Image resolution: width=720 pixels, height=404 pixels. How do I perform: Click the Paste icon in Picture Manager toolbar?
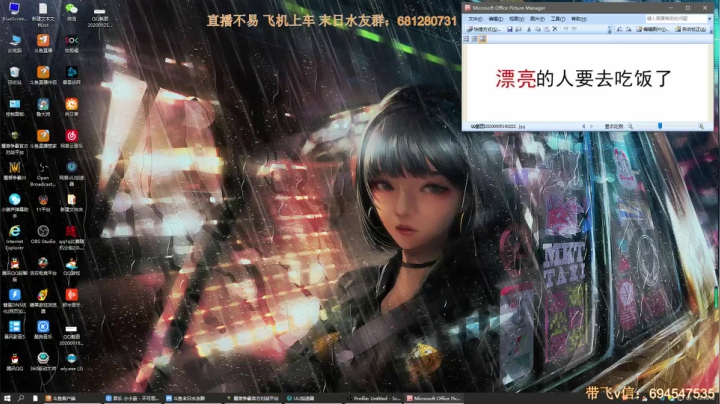(x=546, y=29)
